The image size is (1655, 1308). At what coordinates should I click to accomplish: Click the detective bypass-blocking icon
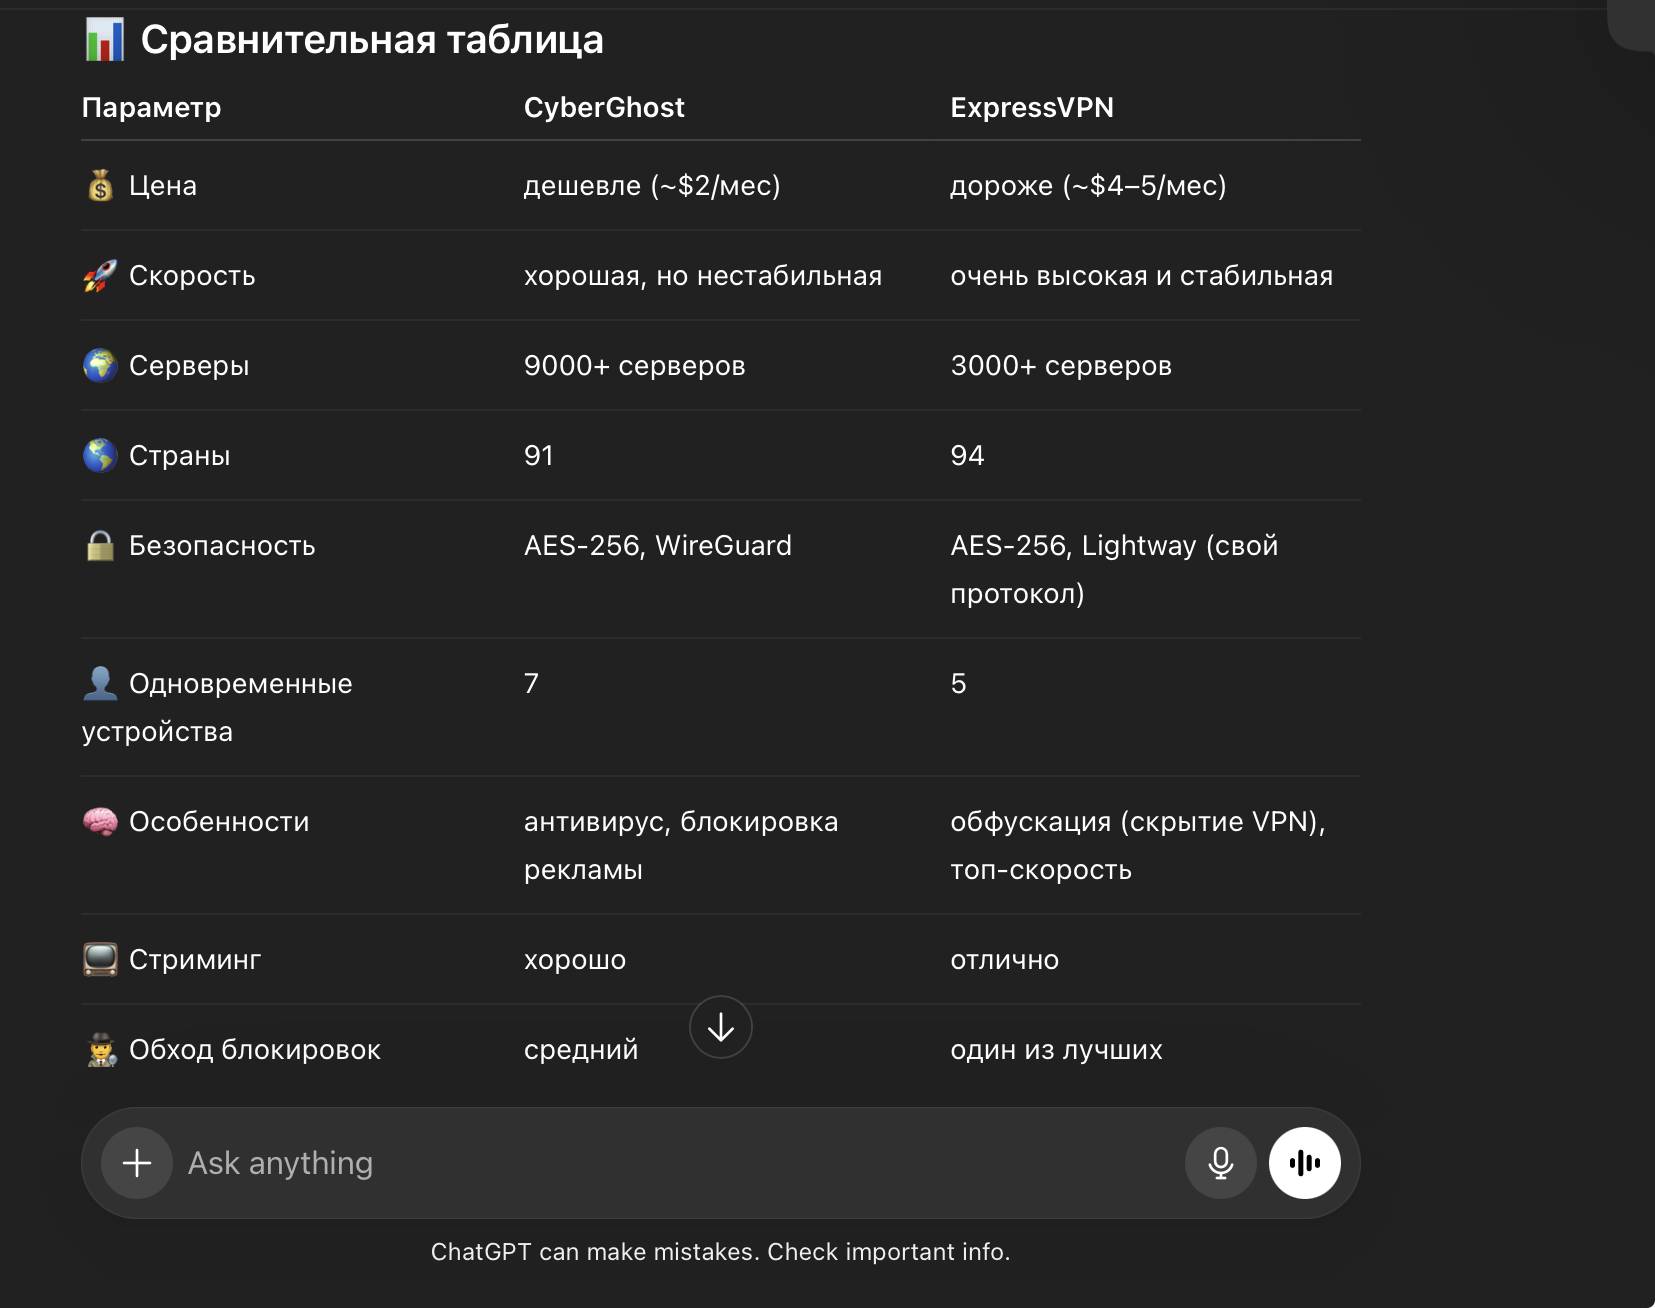[101, 1050]
